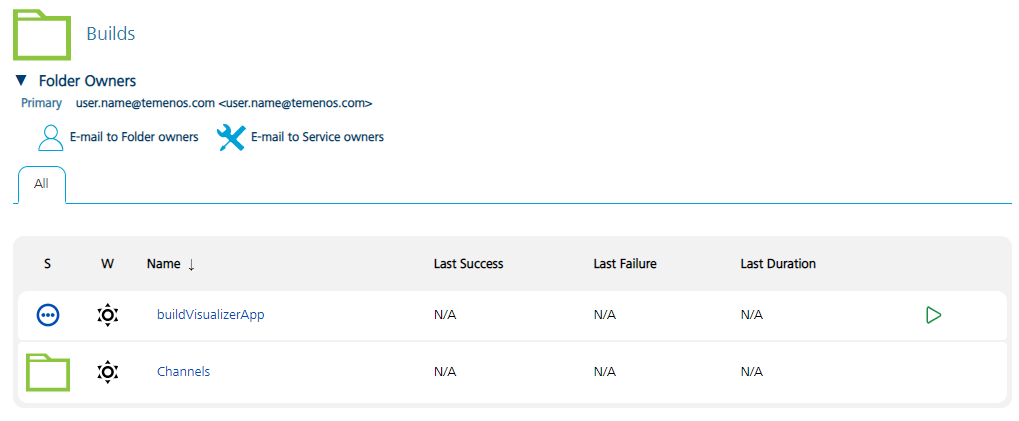Click the wrench tools icon

[231, 137]
